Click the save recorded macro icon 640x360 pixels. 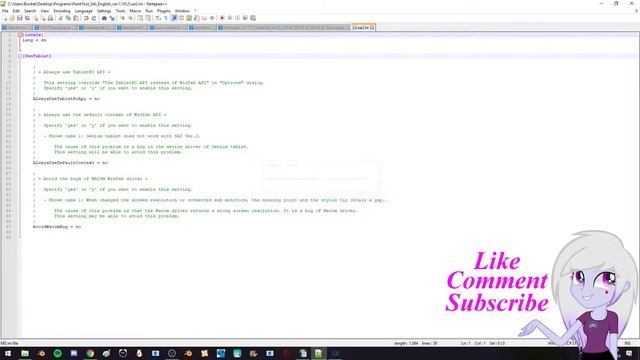coord(253,18)
